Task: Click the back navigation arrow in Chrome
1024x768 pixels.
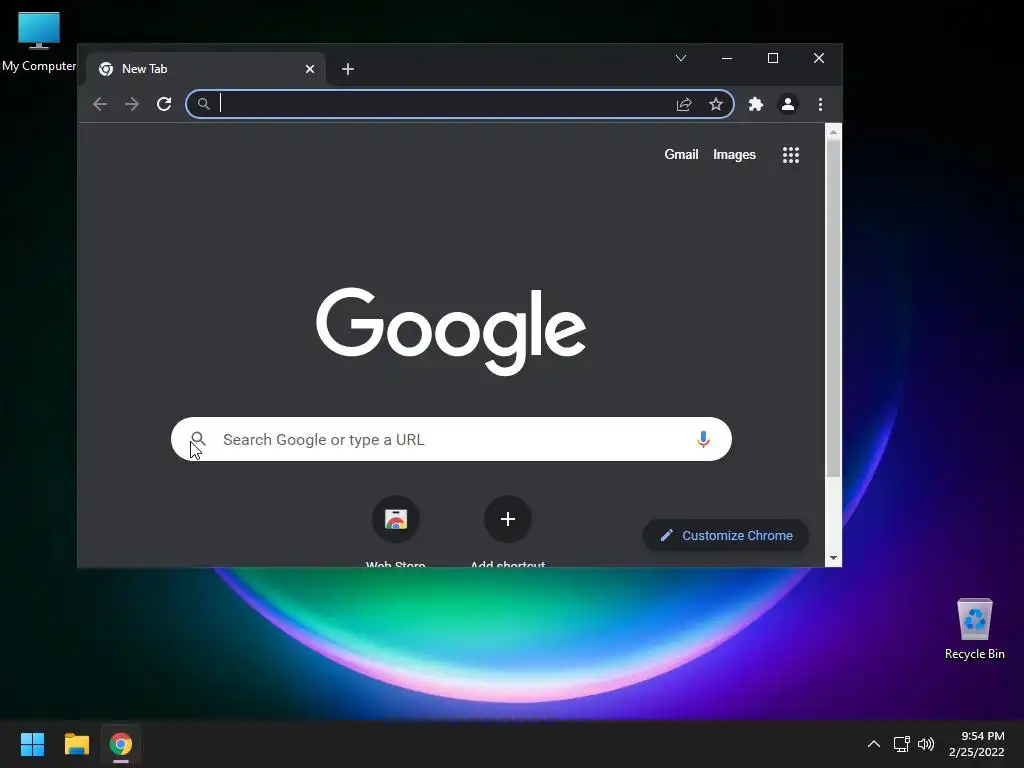Action: click(x=100, y=104)
